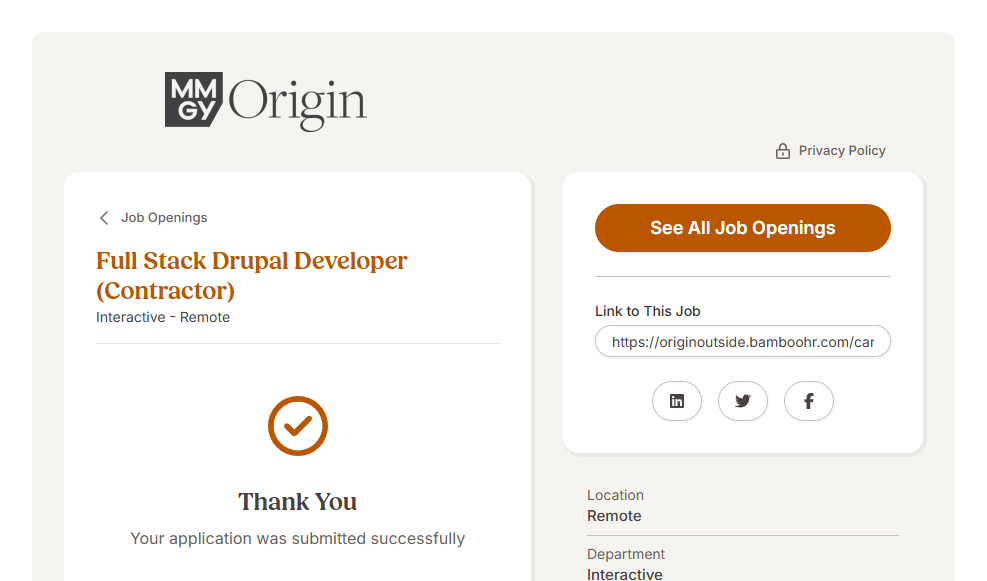Viewport: 987px width, 581px height.
Task: Click the lock icon beside Privacy Policy
Action: tap(783, 151)
